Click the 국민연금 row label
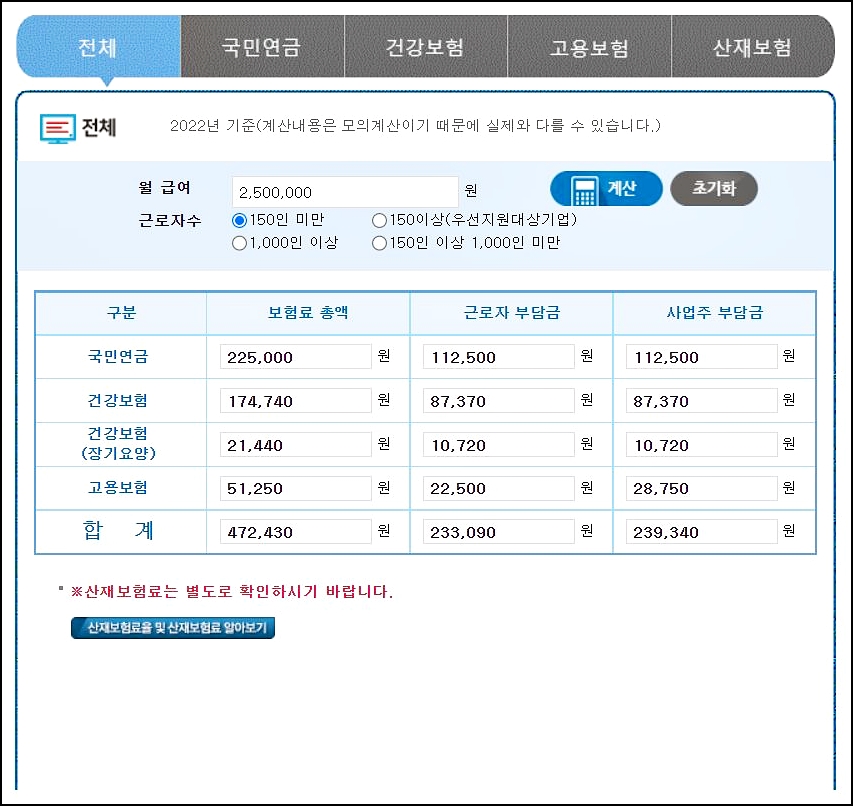 118,356
